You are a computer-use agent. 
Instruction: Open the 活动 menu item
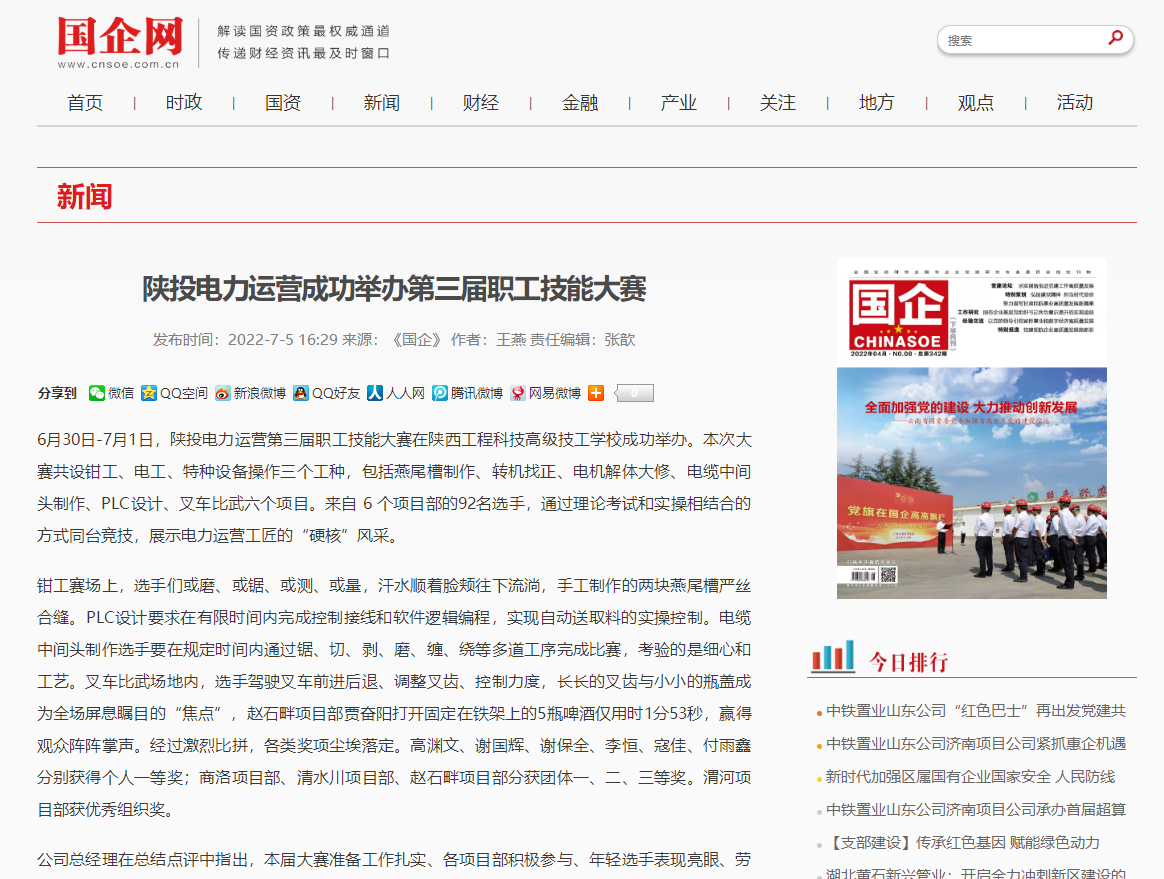click(x=1075, y=103)
